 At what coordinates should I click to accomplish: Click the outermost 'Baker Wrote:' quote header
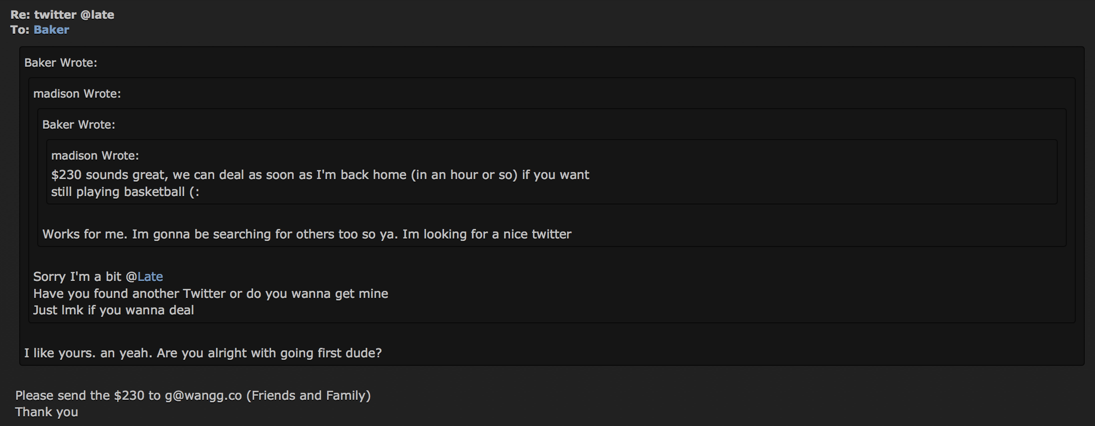click(x=61, y=63)
